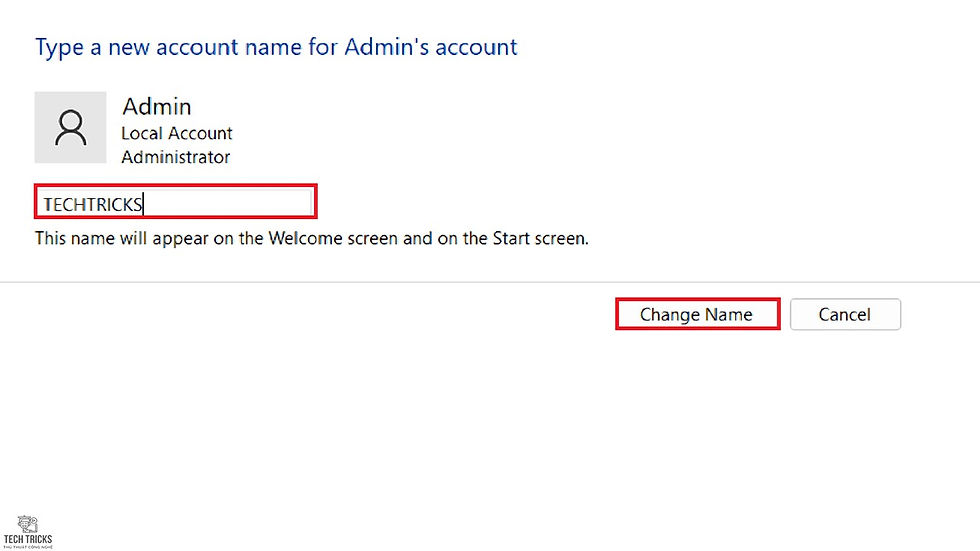
Task: Click the words Start screen in description
Action: [x=539, y=238]
